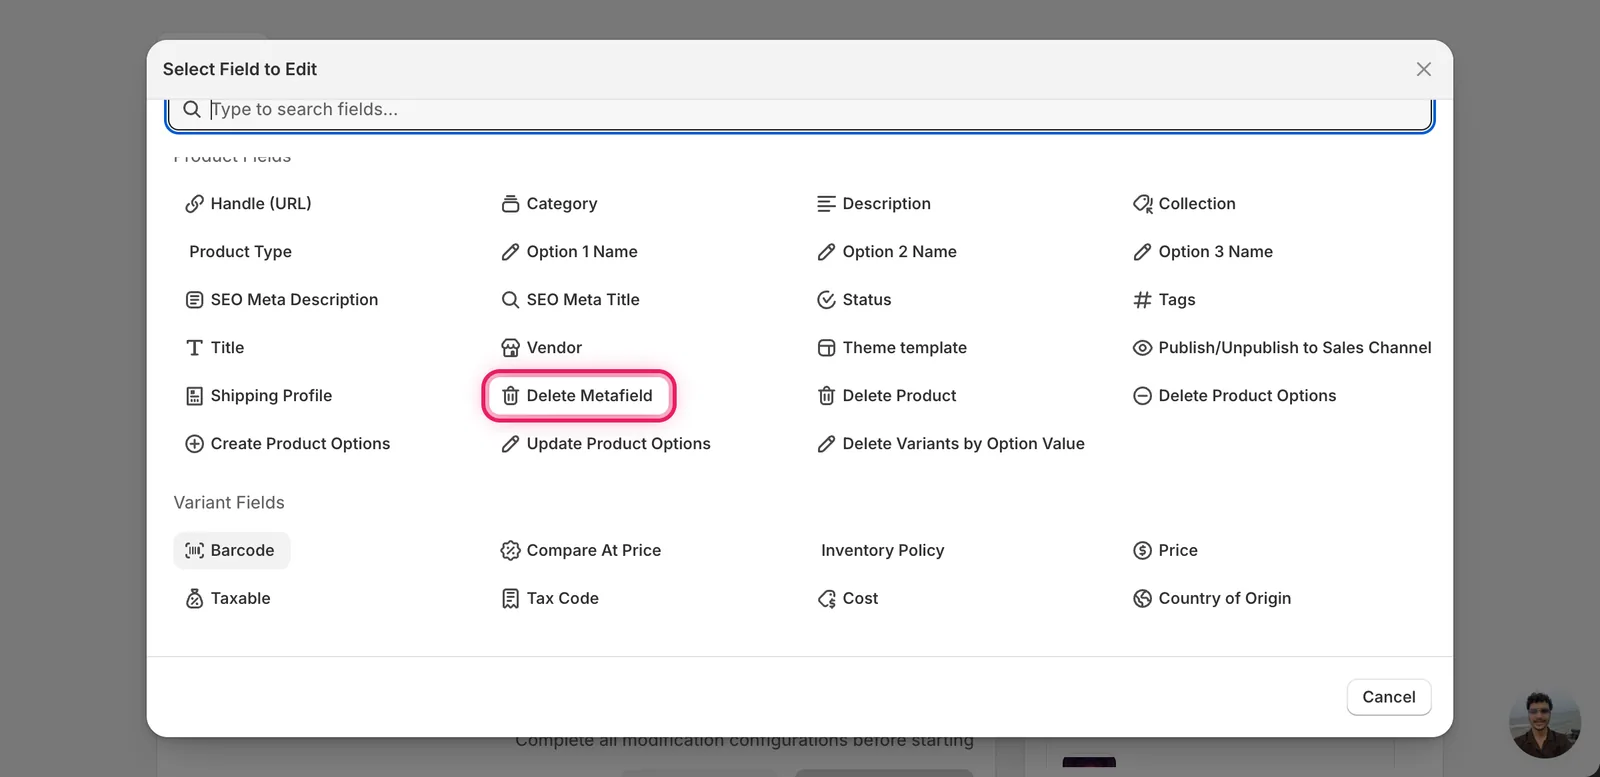This screenshot has width=1600, height=777.
Task: Click the magnifier icon beside SEO Meta Title
Action: tap(510, 300)
